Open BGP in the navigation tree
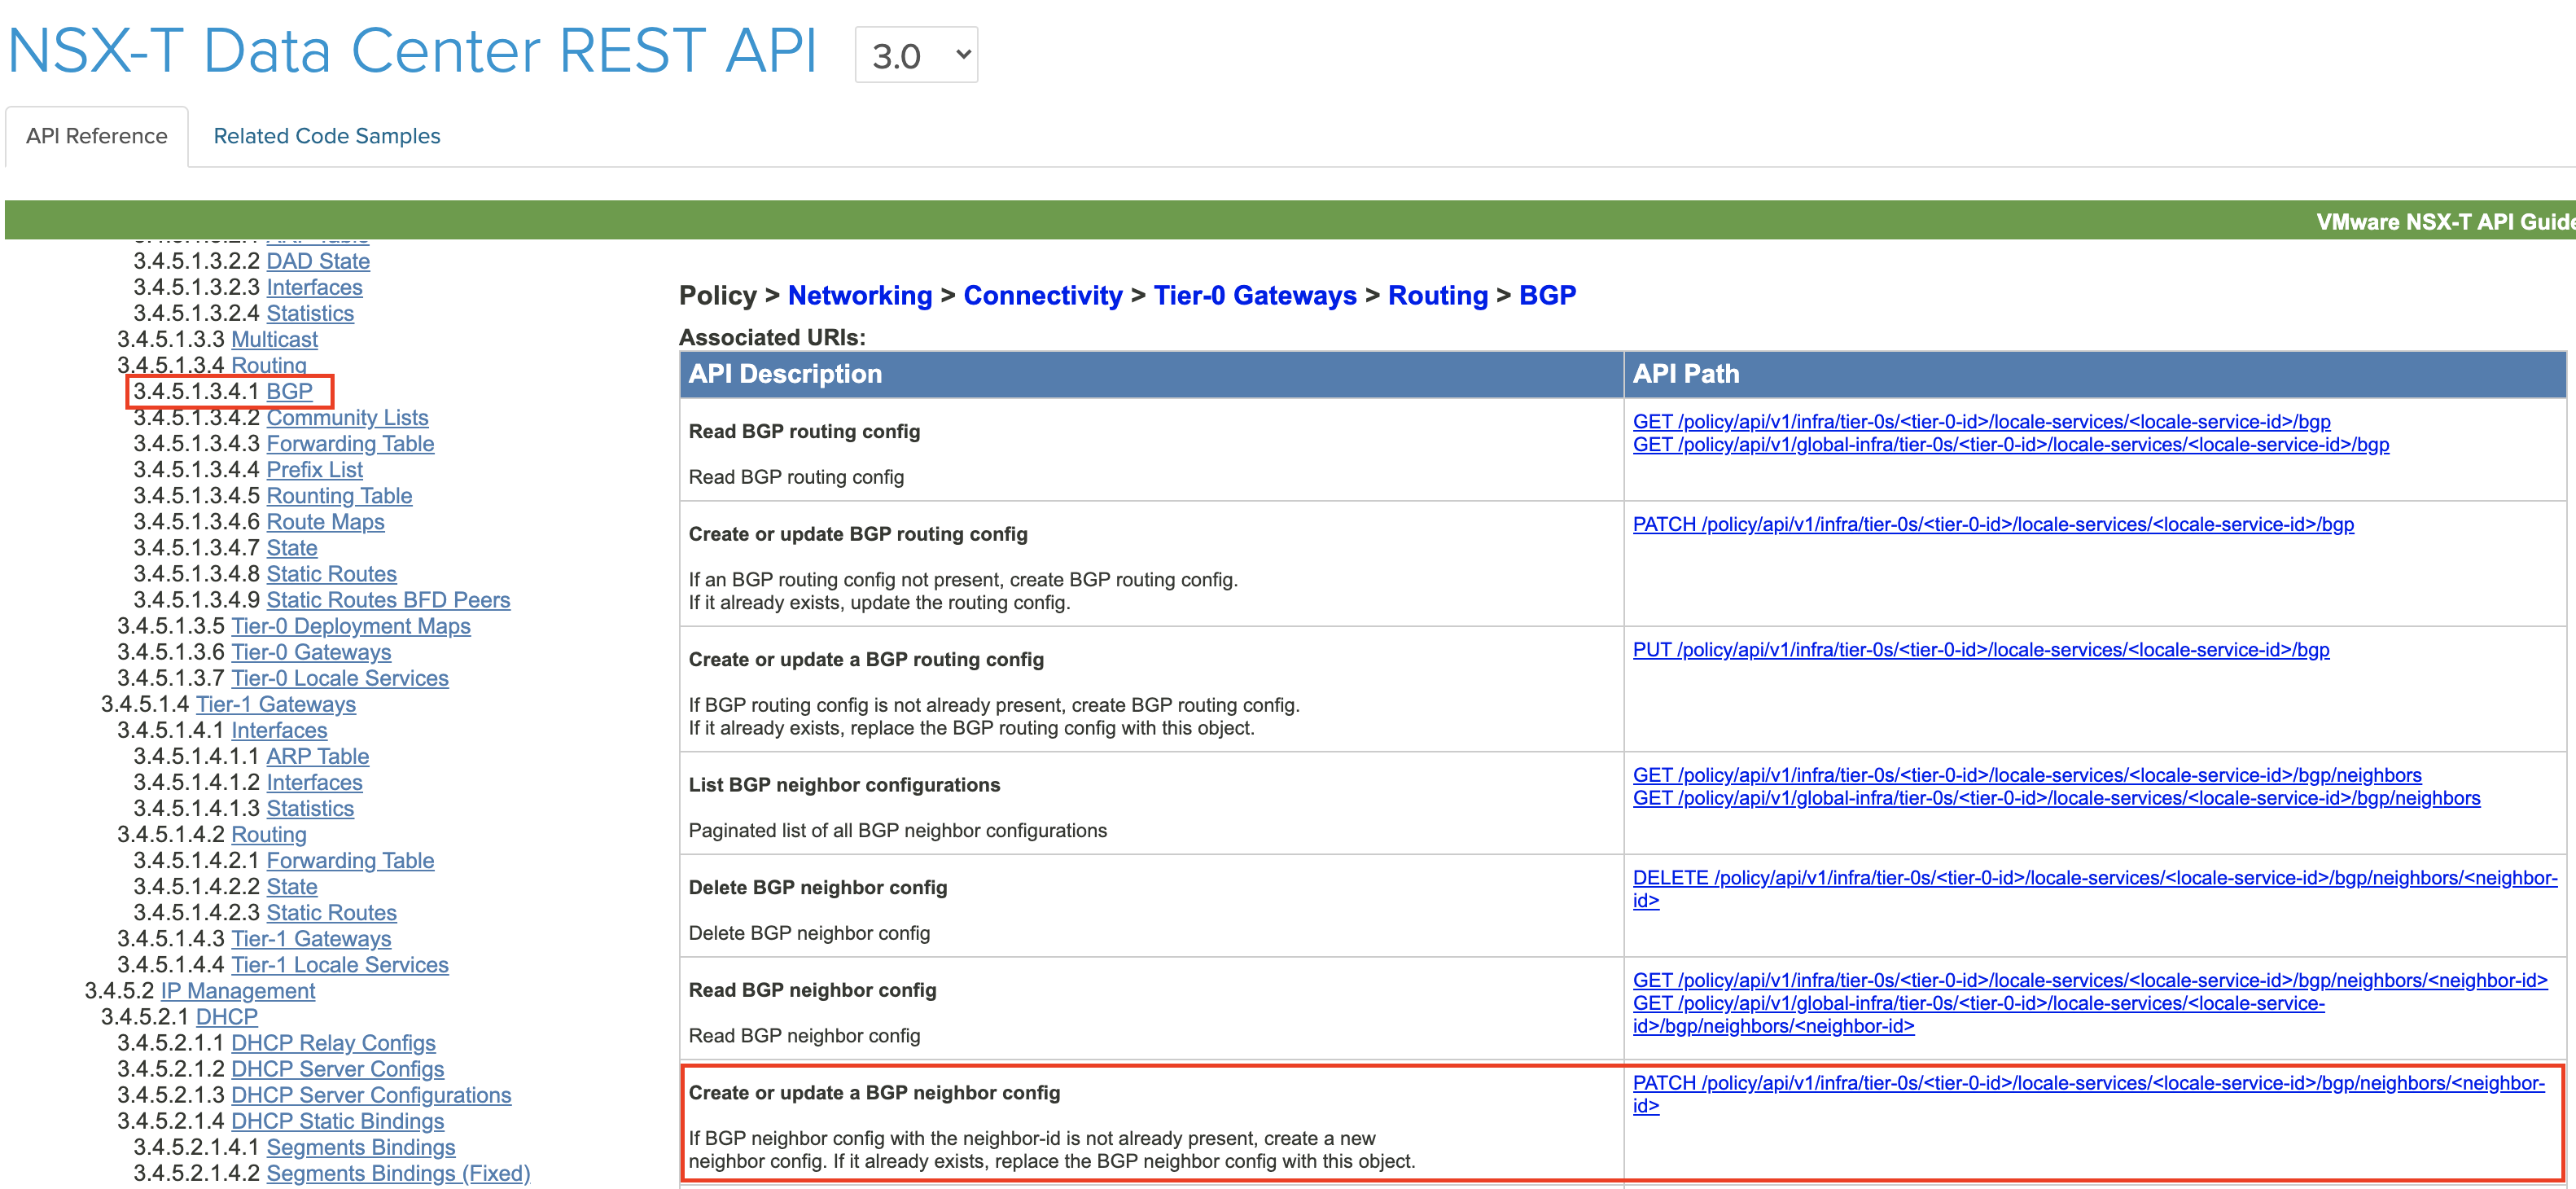 (x=289, y=391)
